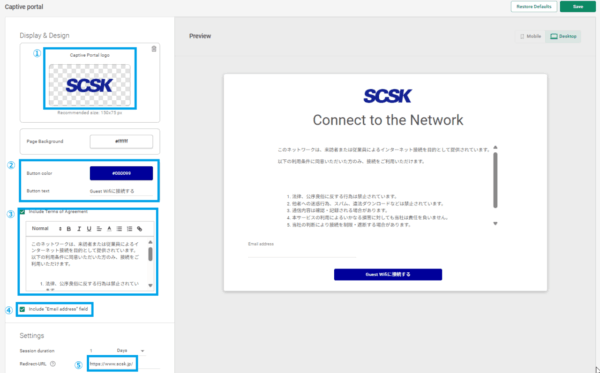
Task: Click the Save button
Action: point(578,7)
